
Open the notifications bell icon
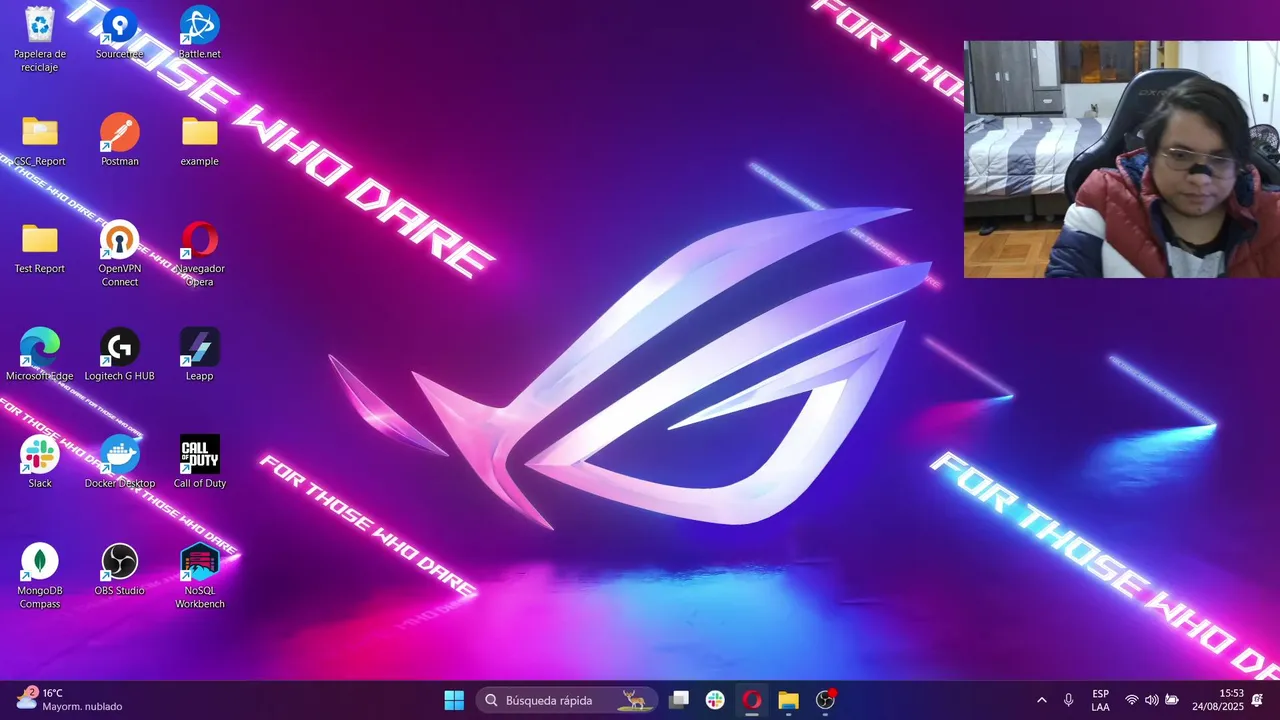(x=1258, y=700)
